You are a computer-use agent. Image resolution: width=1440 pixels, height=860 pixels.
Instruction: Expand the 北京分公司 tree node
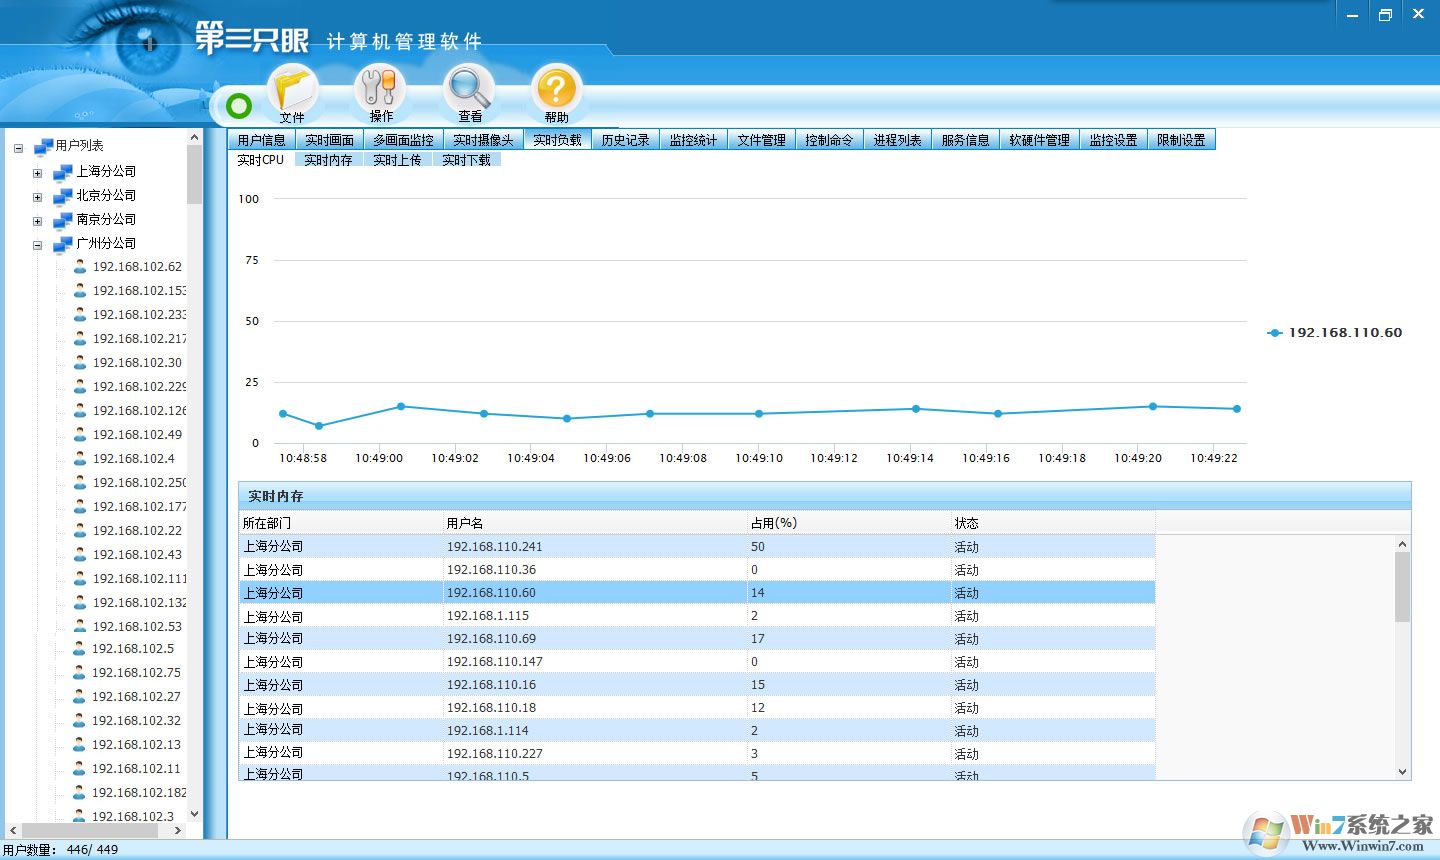point(36,195)
